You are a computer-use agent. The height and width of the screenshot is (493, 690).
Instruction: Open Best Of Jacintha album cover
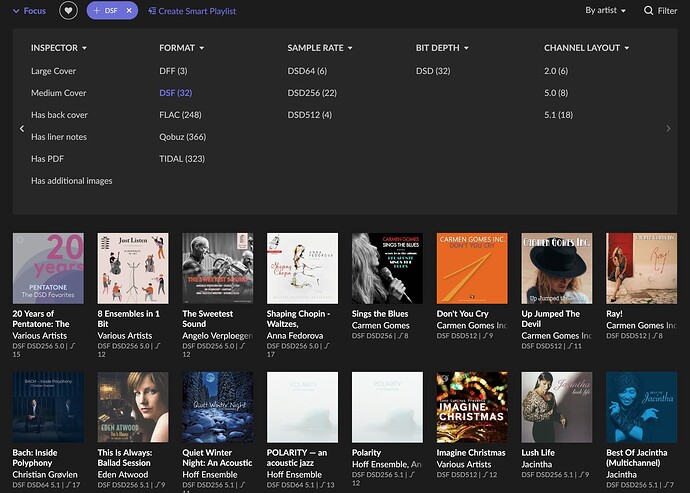click(x=642, y=407)
